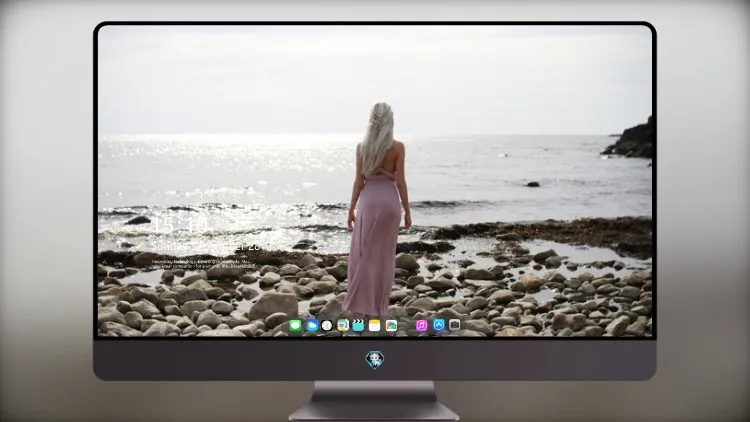The height and width of the screenshot is (422, 750).
Task: Click the small quote text under the date
Action: tap(201, 263)
